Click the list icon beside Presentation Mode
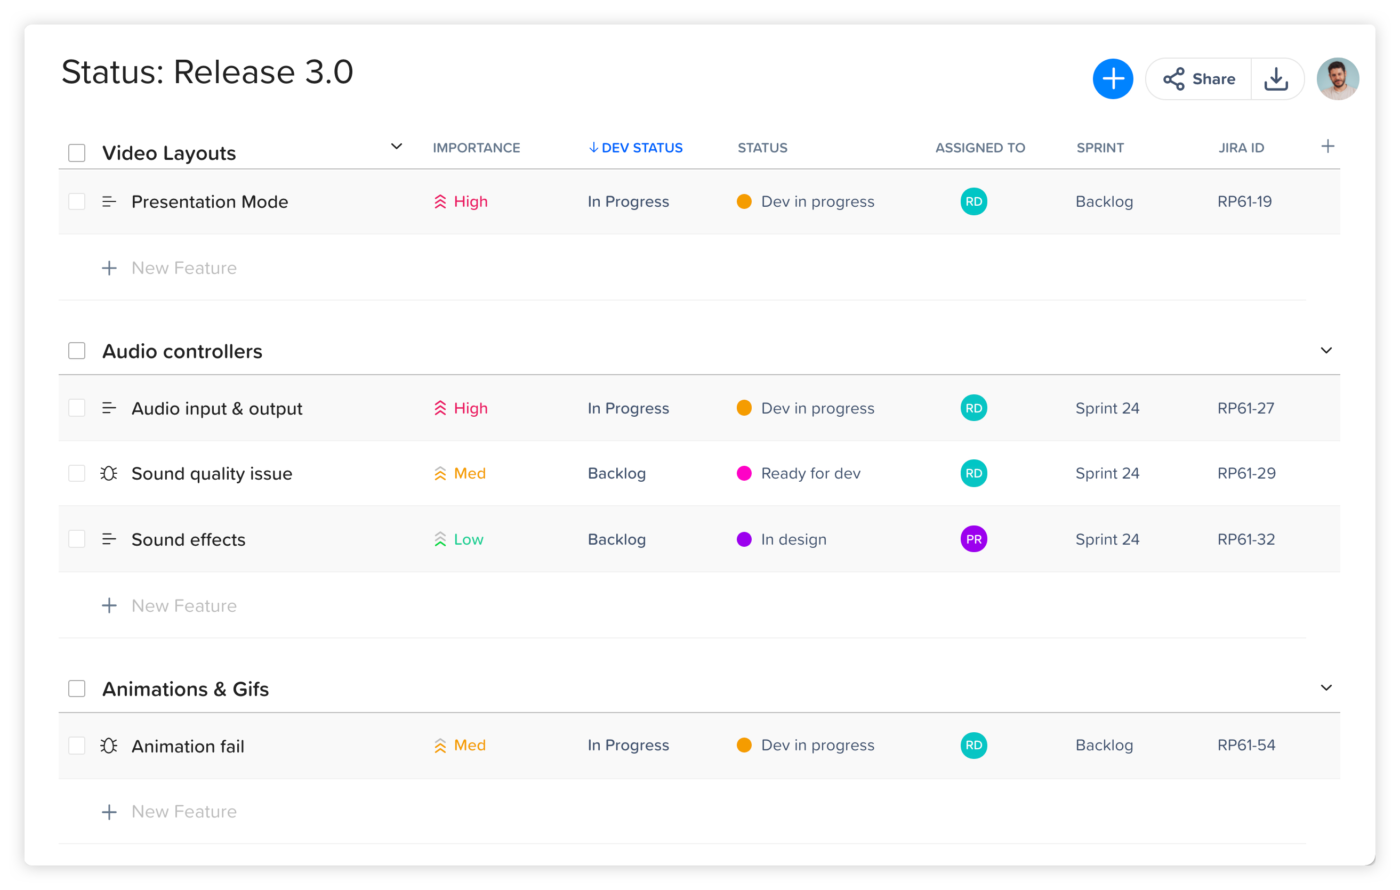This screenshot has width=1400, height=890. 109,202
